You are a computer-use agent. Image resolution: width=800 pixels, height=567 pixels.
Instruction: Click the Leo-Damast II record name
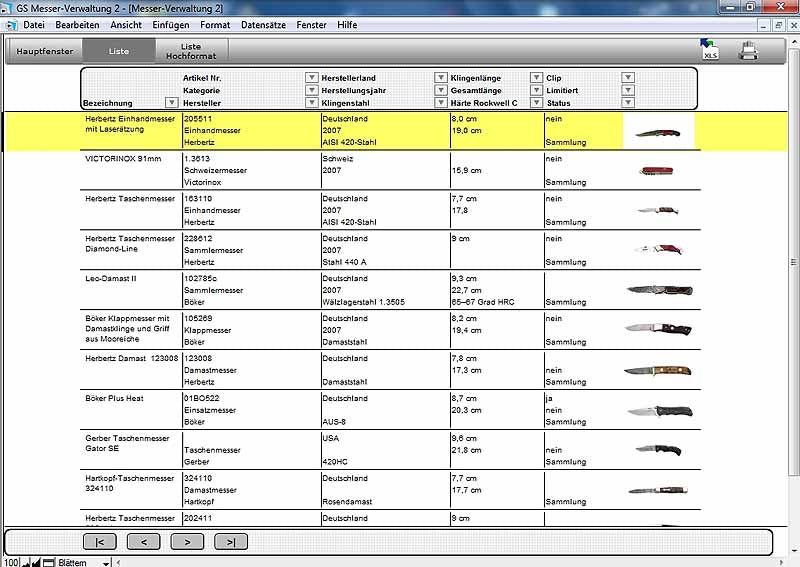point(110,278)
